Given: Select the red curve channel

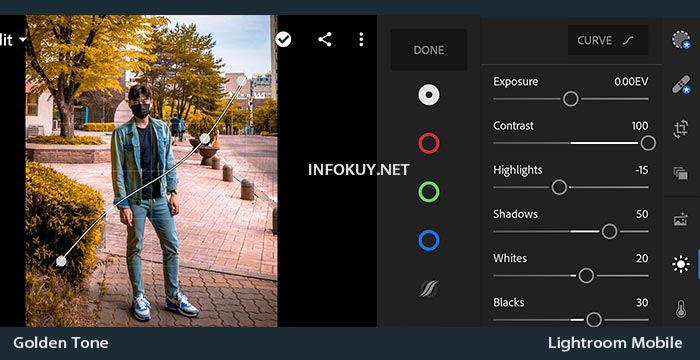Looking at the screenshot, I should click(x=429, y=143).
